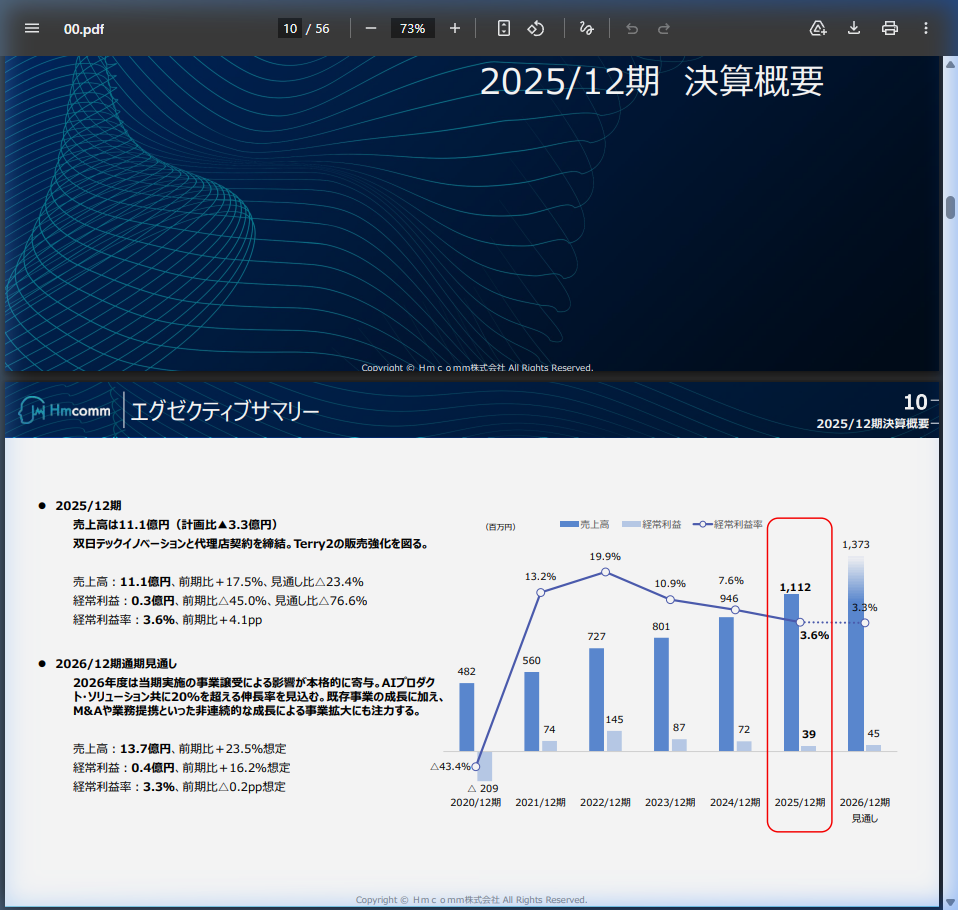The height and width of the screenshot is (910, 958).
Task: Save the PDF to Drive
Action: coord(818,28)
